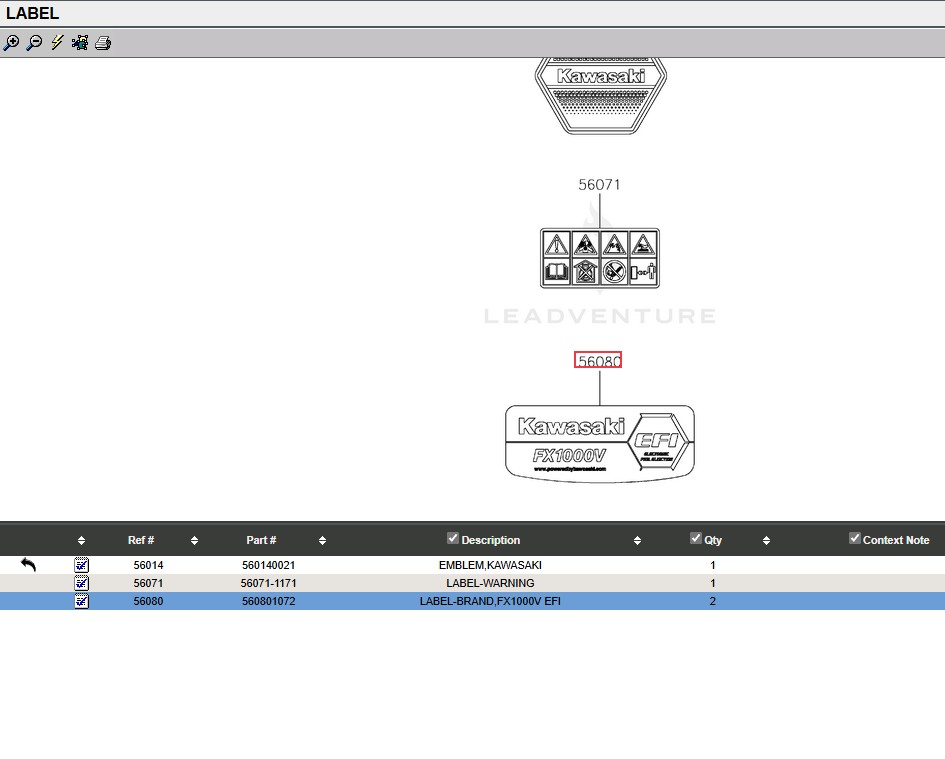The width and height of the screenshot is (945, 759).
Task: Click the zoom in magnifier icon
Action: pos(11,43)
